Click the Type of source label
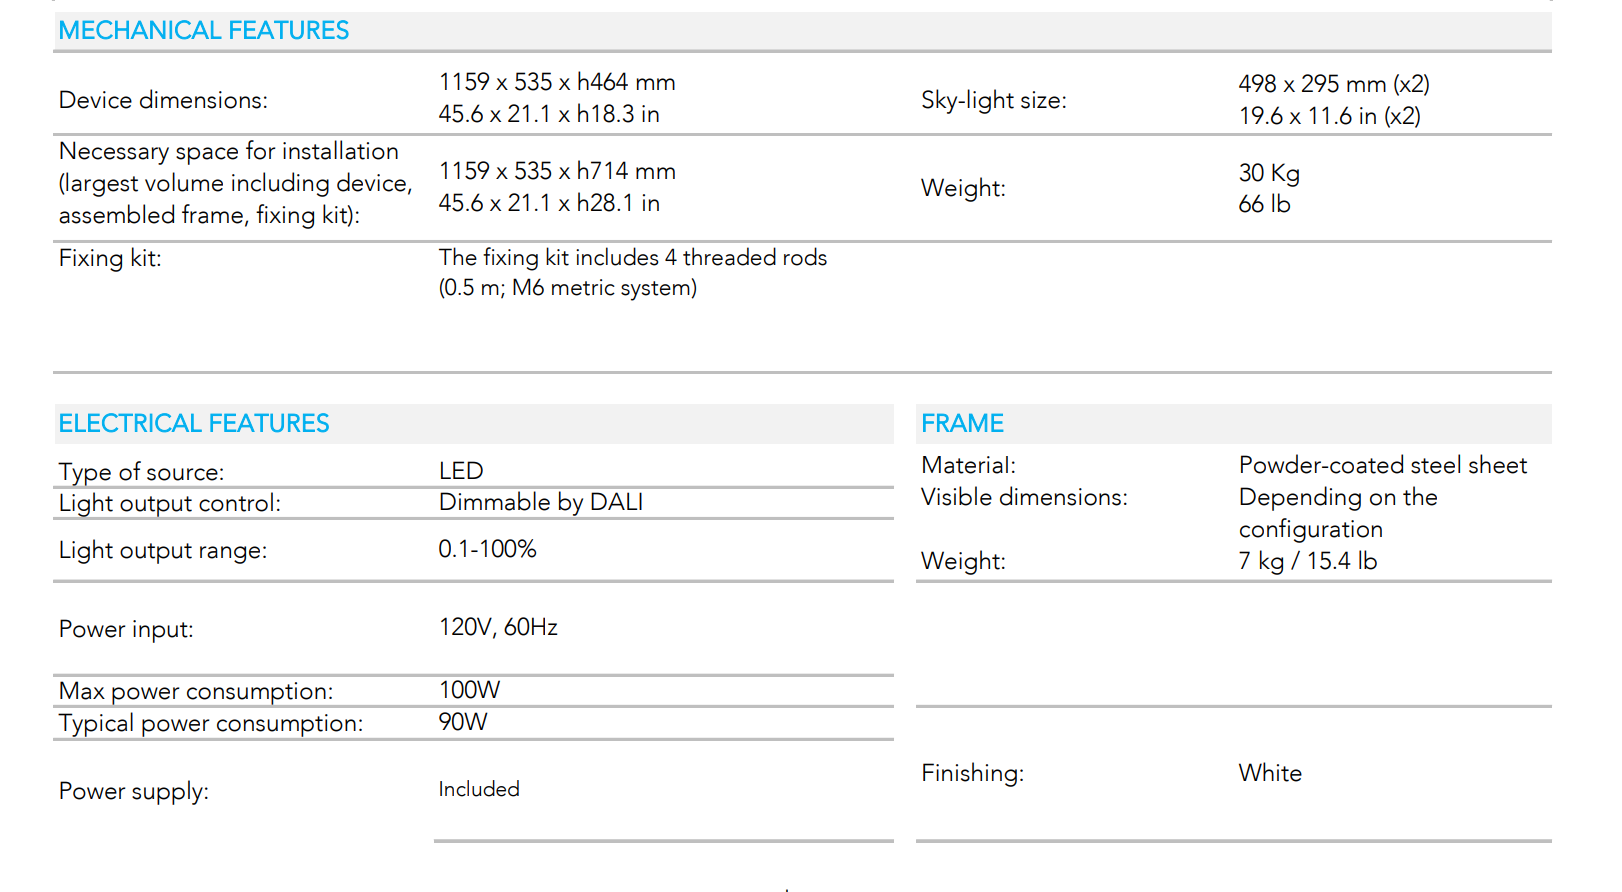The image size is (1622, 892). [141, 472]
